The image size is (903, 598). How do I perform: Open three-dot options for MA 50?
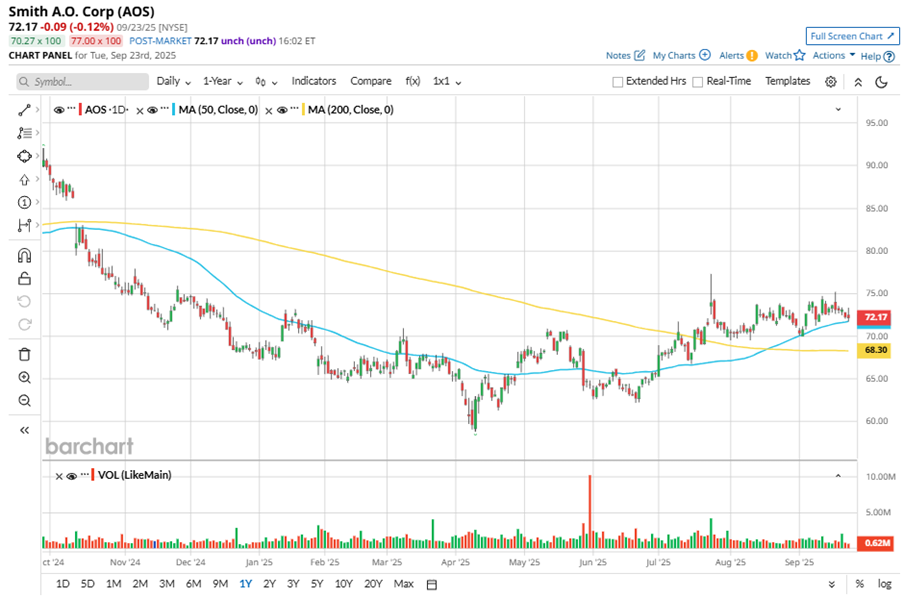165,109
